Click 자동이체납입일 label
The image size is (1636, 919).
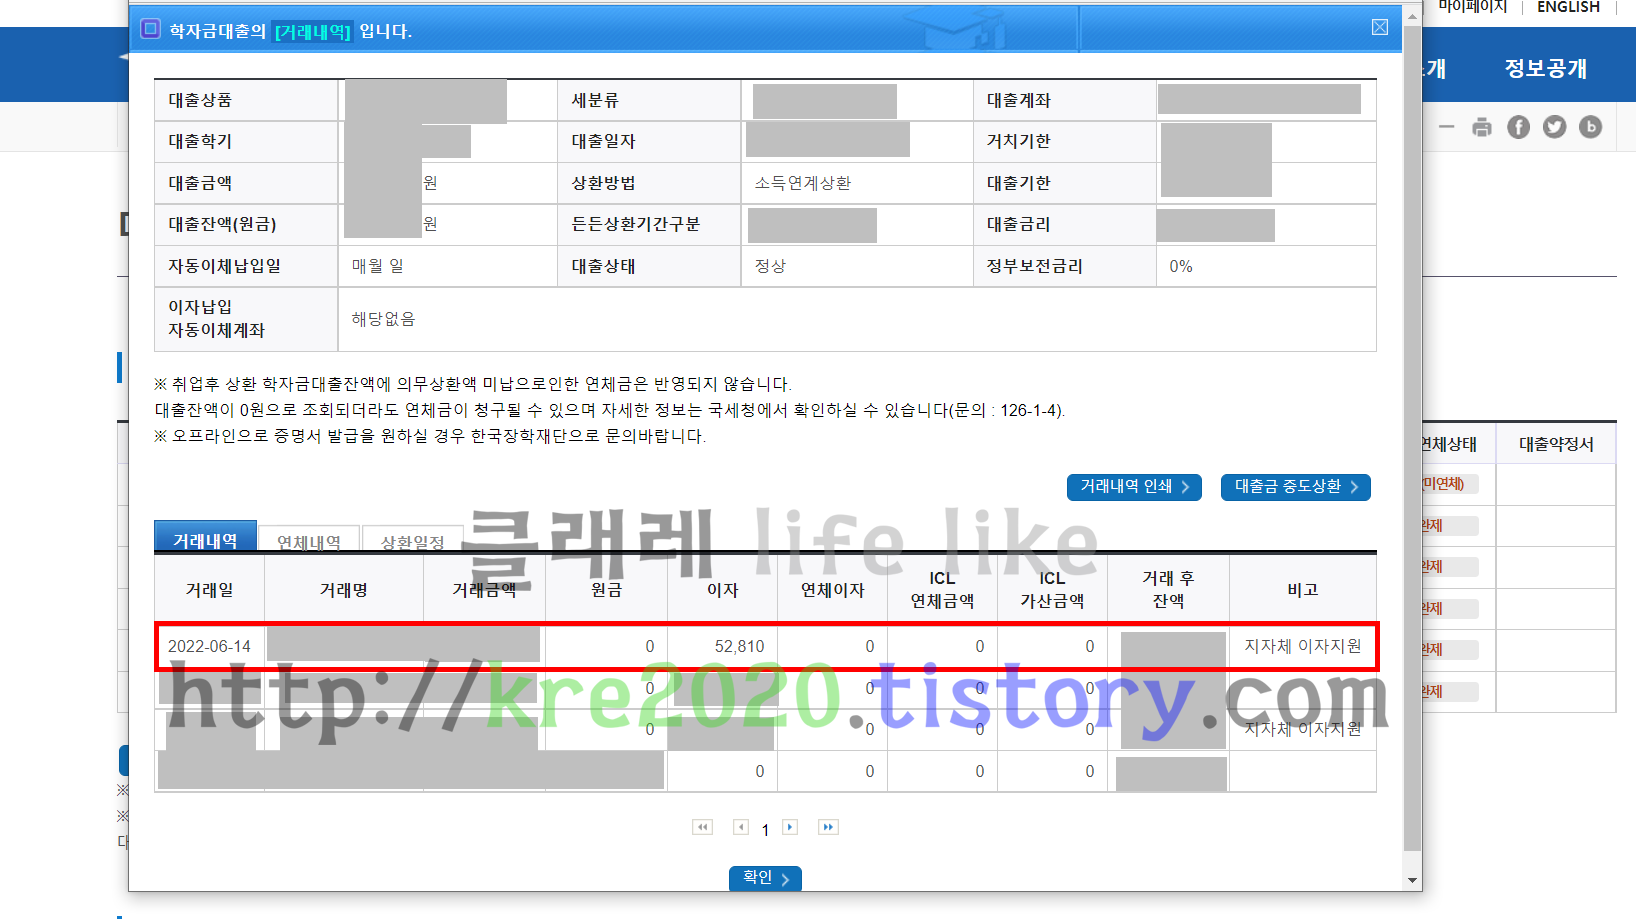224,266
